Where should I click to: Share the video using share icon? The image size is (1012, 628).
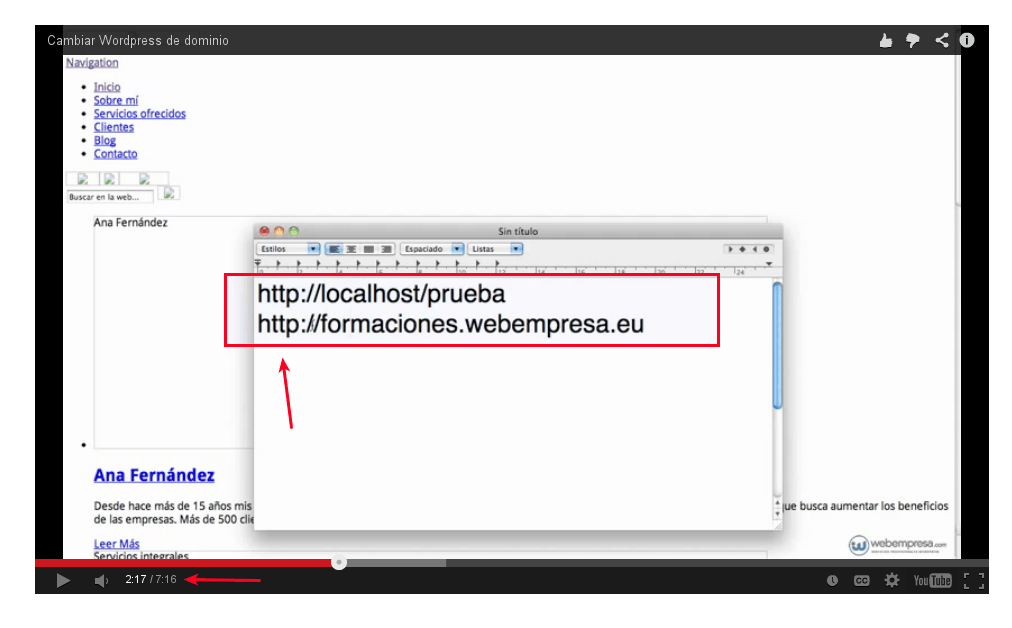pyautogui.click(x=942, y=40)
